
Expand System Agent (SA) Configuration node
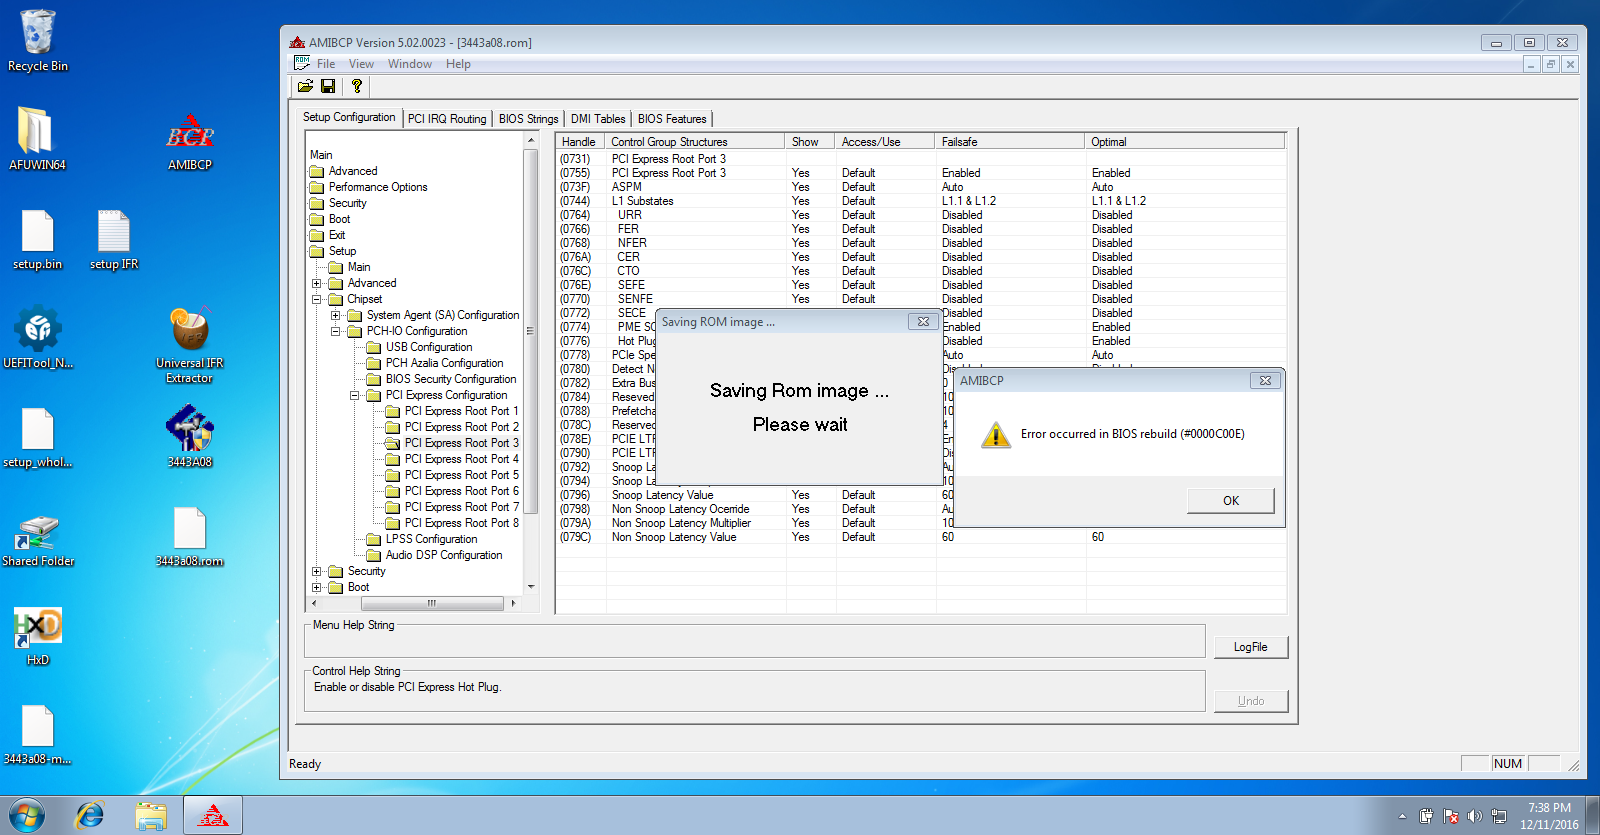pyautogui.click(x=336, y=315)
